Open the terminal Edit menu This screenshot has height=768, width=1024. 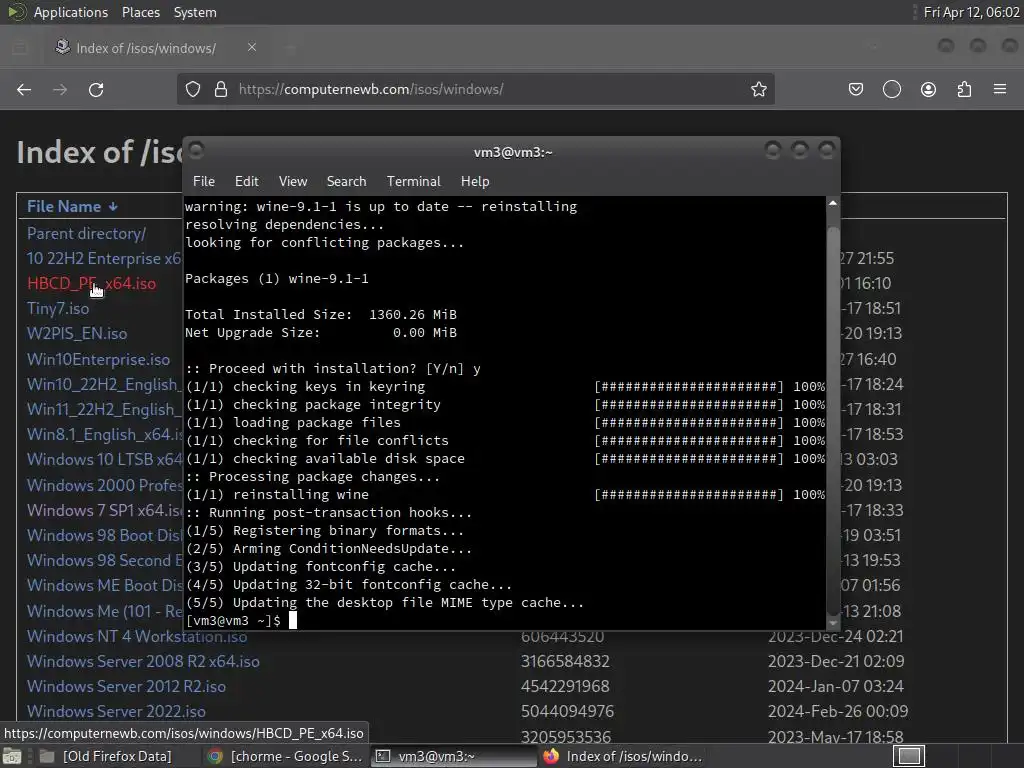pyautogui.click(x=246, y=182)
